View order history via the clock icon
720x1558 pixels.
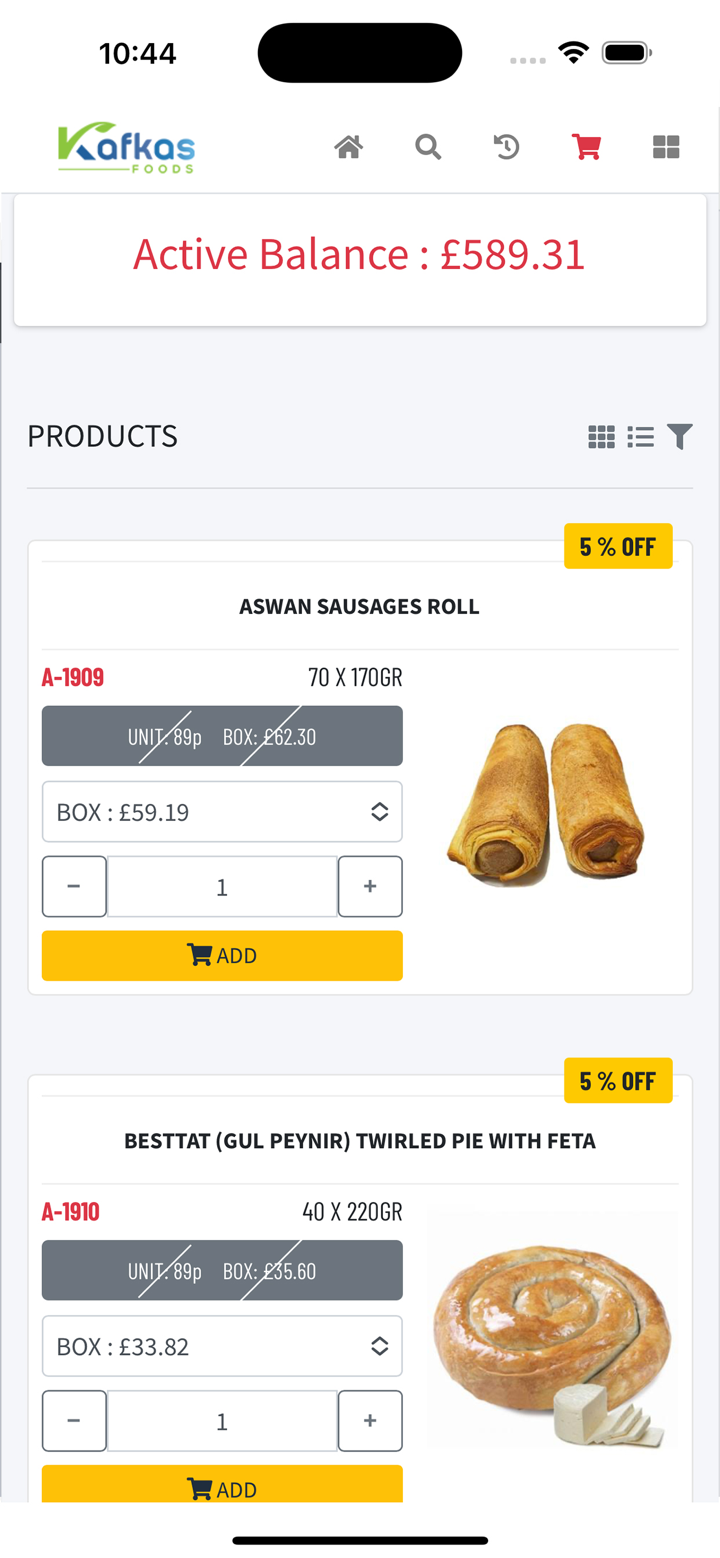(x=507, y=146)
